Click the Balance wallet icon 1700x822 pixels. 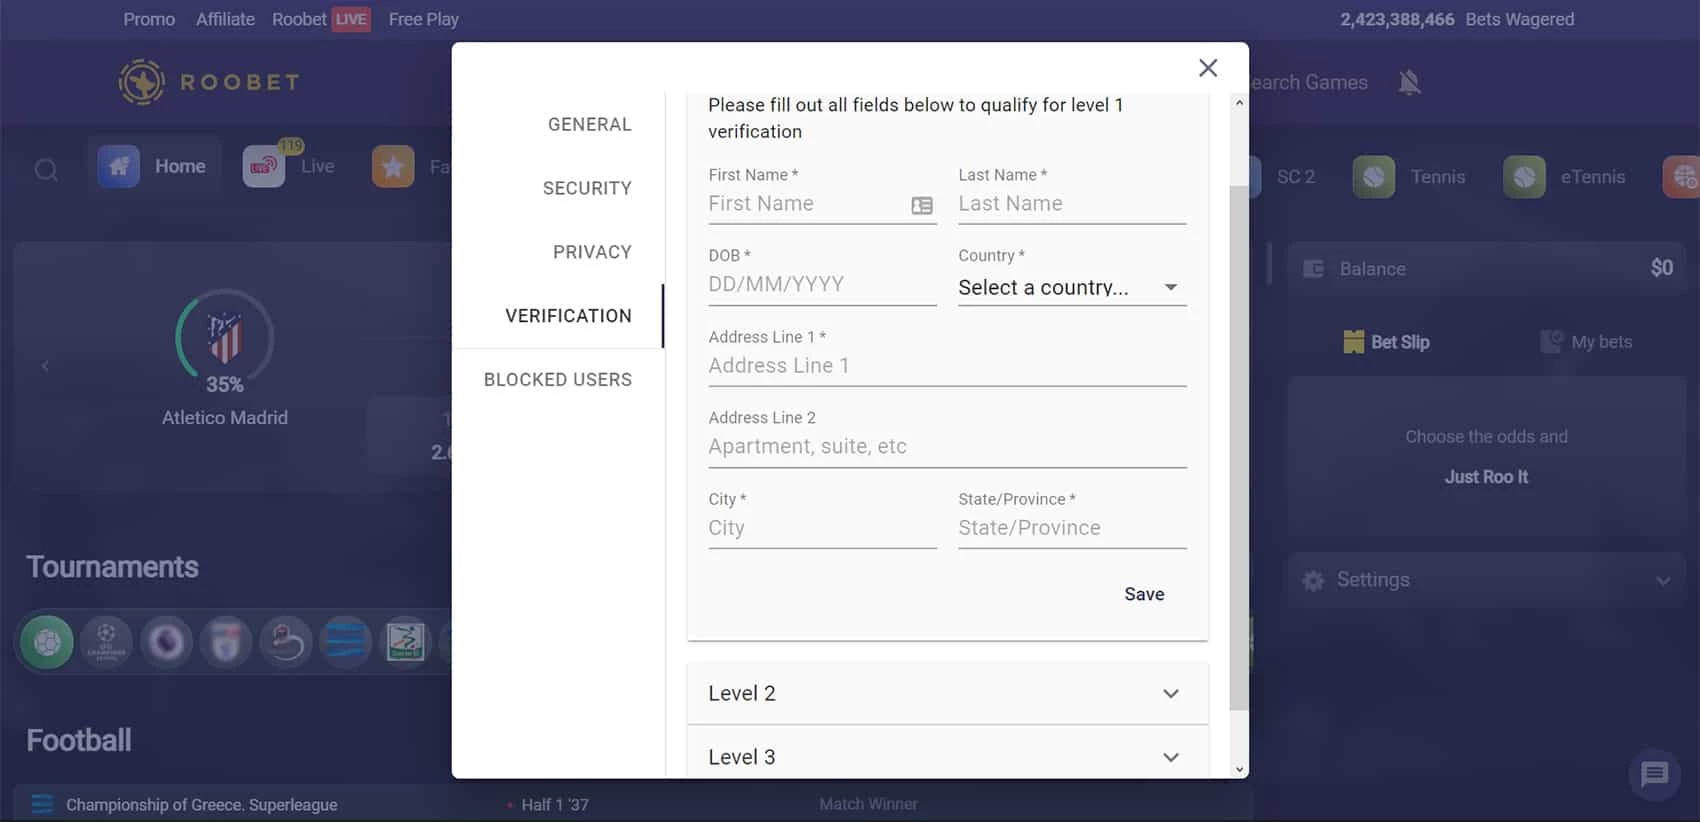click(x=1314, y=269)
